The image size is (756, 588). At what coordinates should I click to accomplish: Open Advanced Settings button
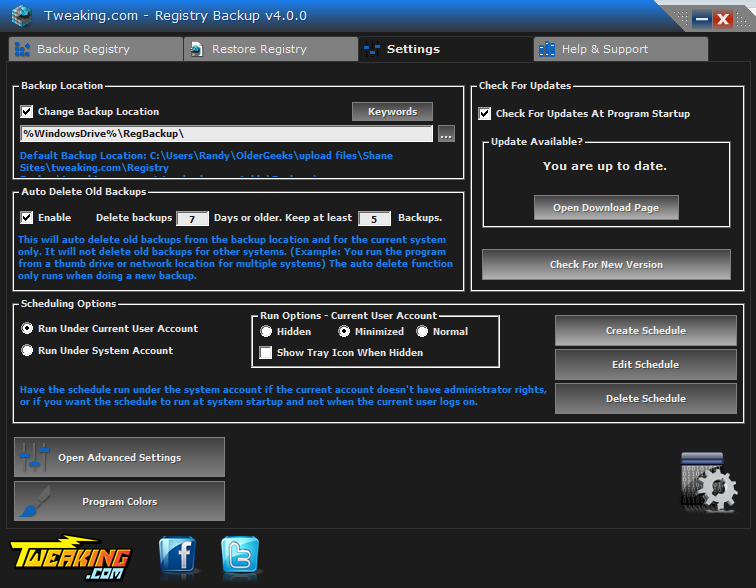[x=119, y=457]
